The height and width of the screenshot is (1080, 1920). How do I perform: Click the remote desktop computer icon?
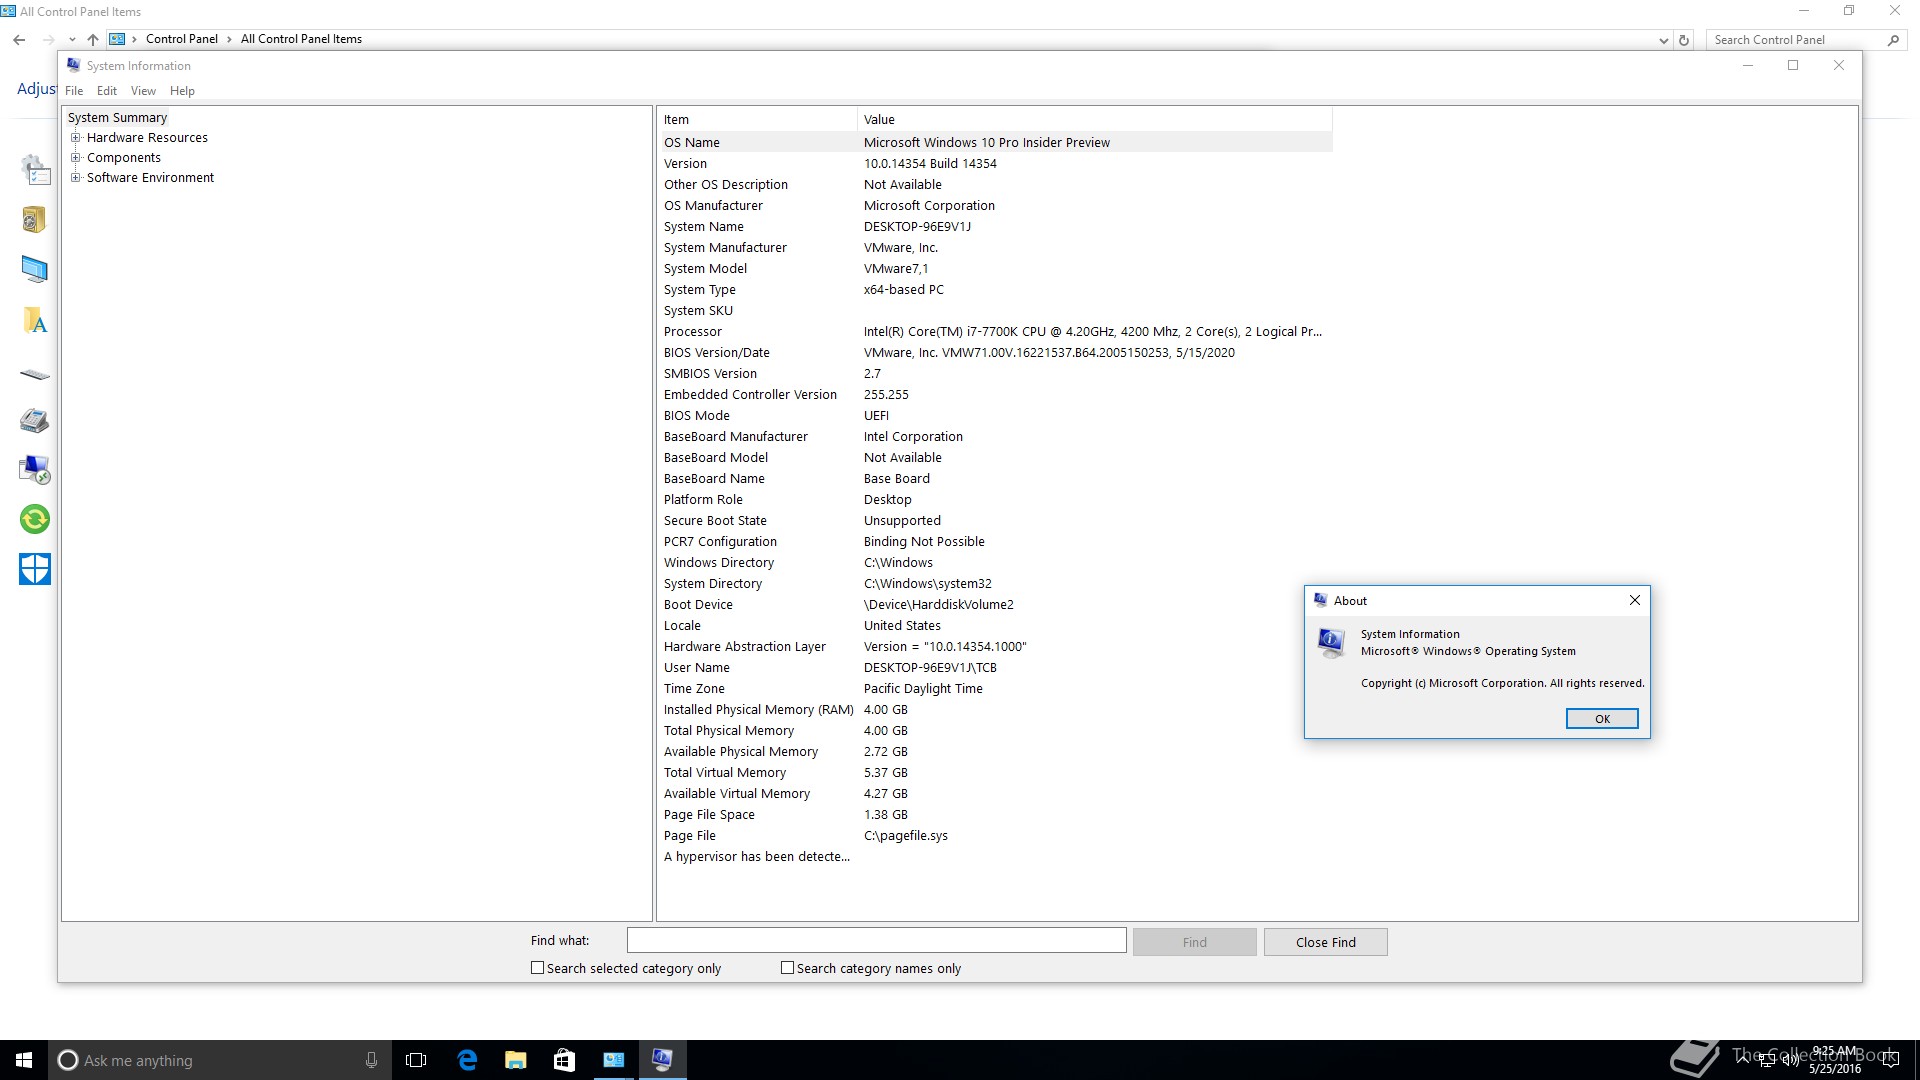[x=35, y=469]
